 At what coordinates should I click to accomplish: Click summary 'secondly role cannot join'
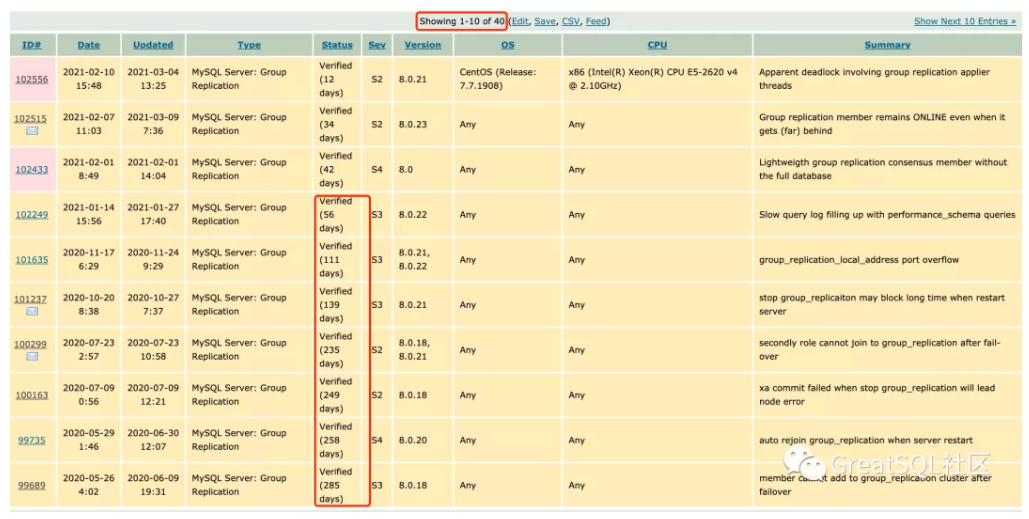(879, 350)
